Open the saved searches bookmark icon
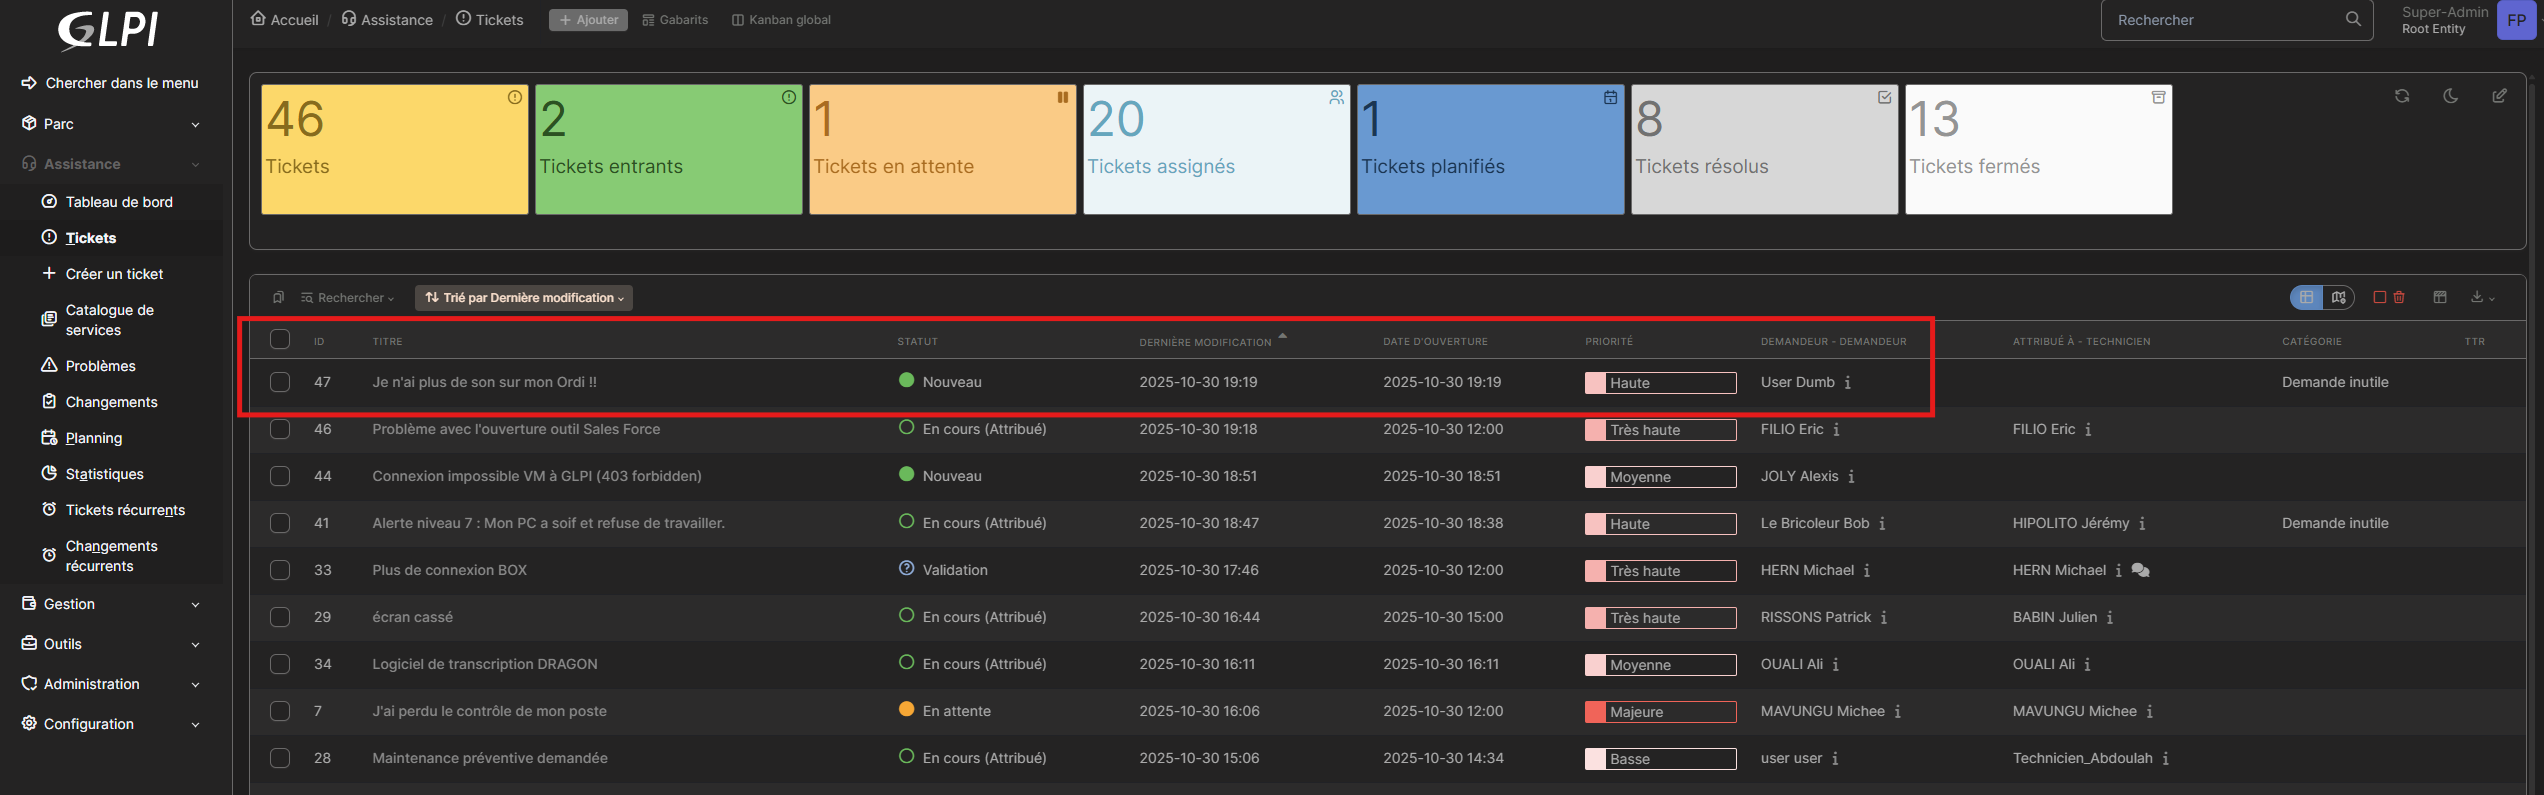 coord(278,297)
